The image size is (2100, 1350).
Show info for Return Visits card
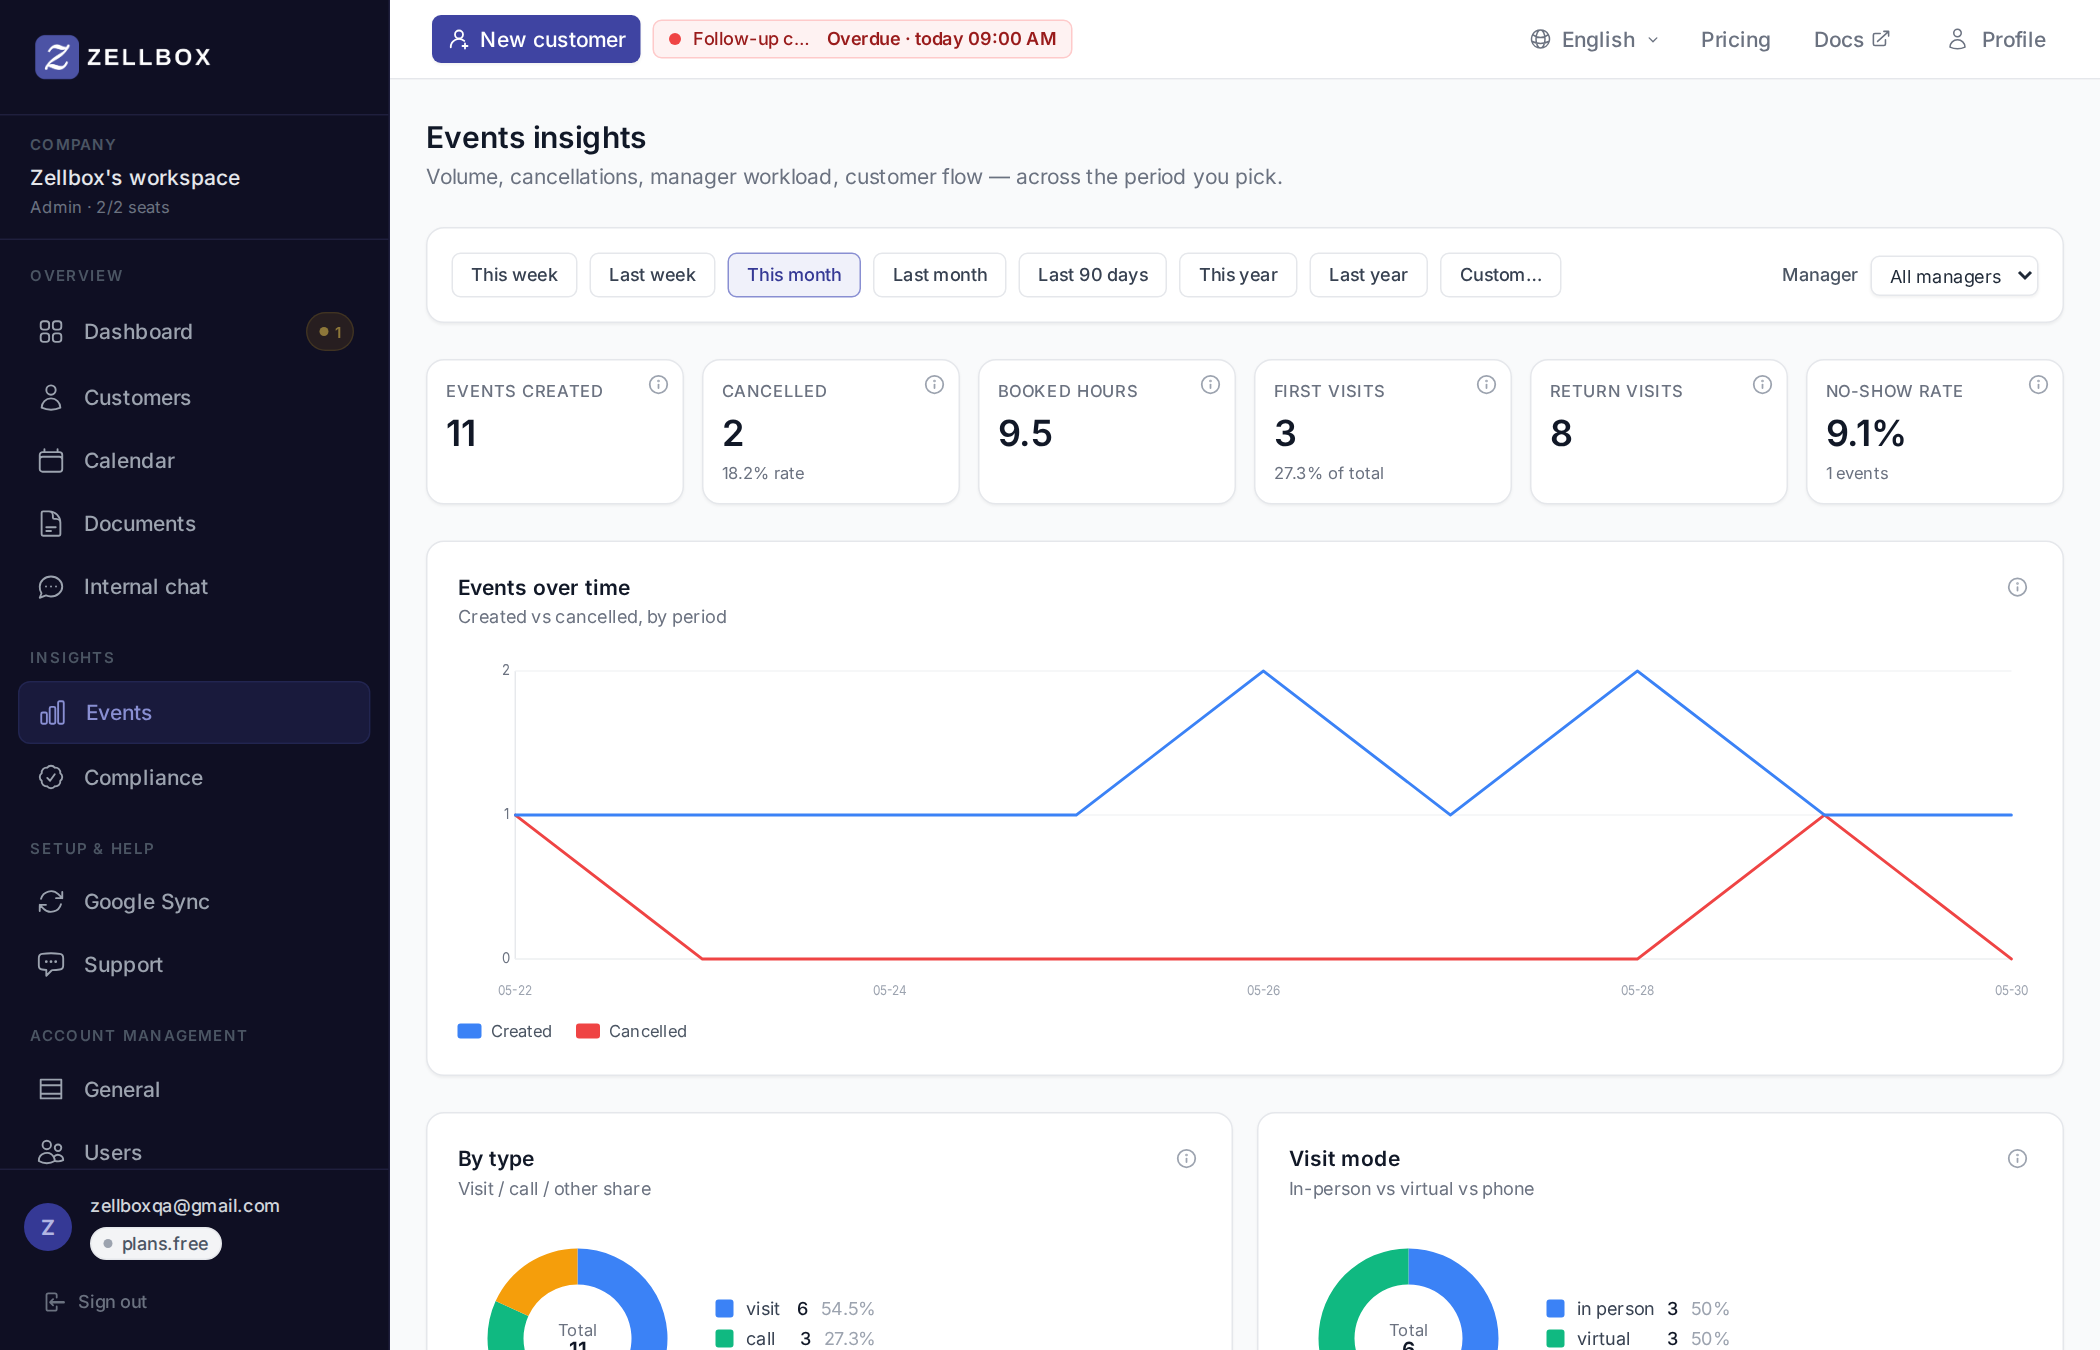(x=1762, y=385)
